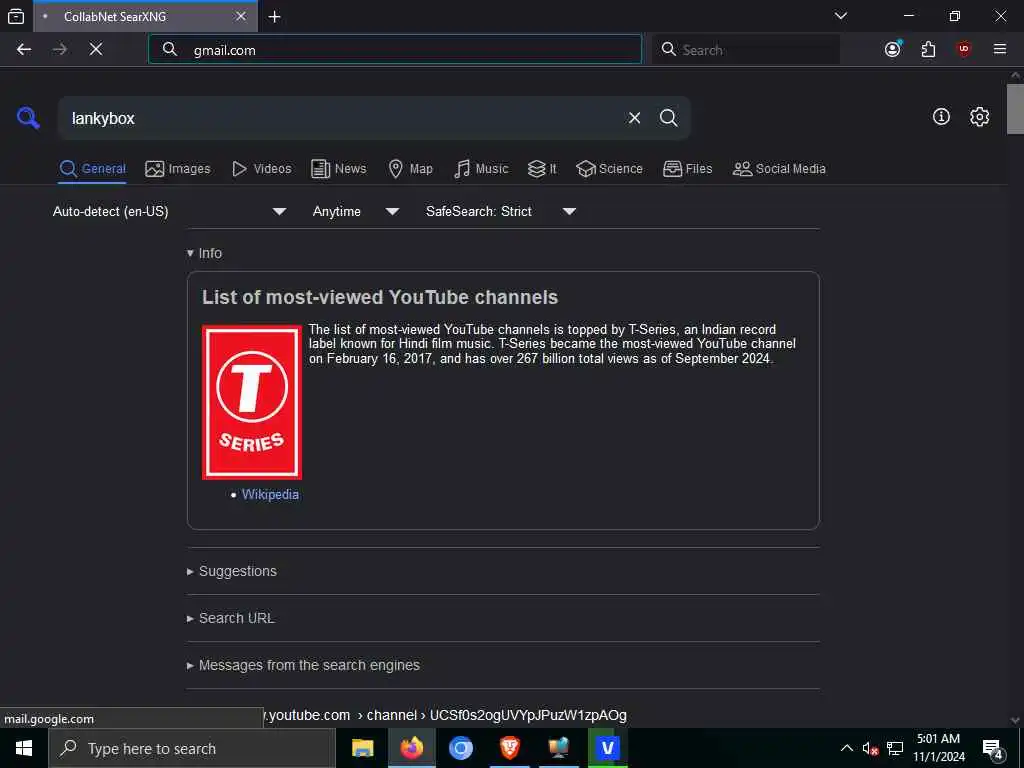
Task: Click the infobox title List of most-viewed YouTube channels
Action: [x=380, y=298]
